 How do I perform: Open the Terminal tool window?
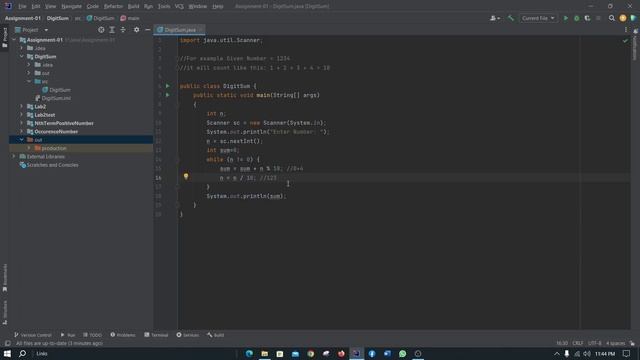click(156, 335)
